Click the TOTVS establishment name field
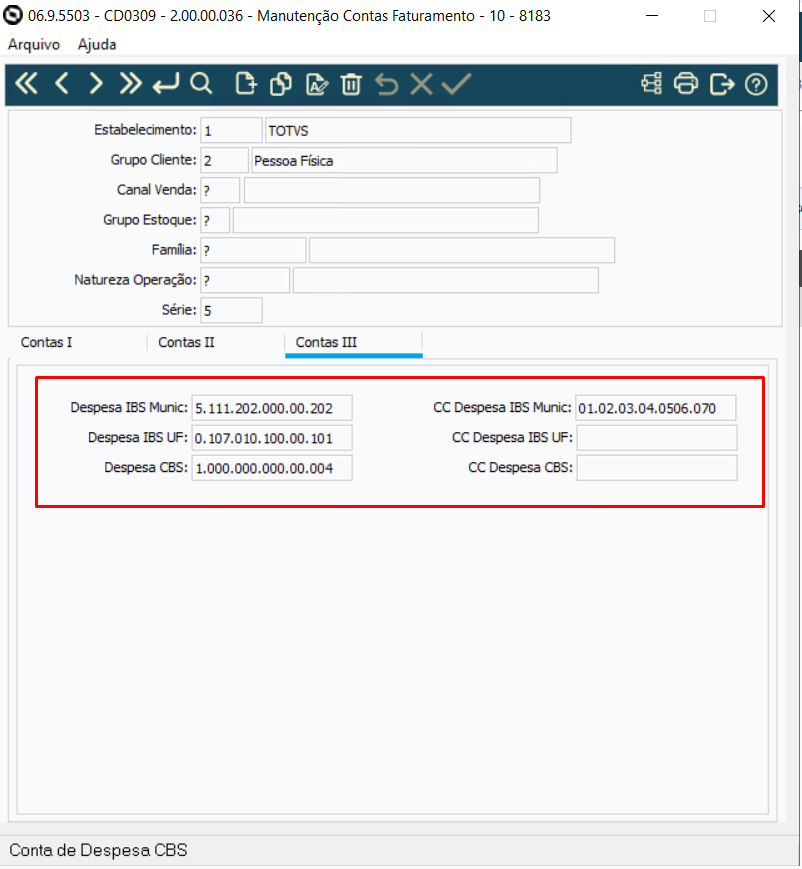This screenshot has width=802, height=869. click(x=418, y=130)
